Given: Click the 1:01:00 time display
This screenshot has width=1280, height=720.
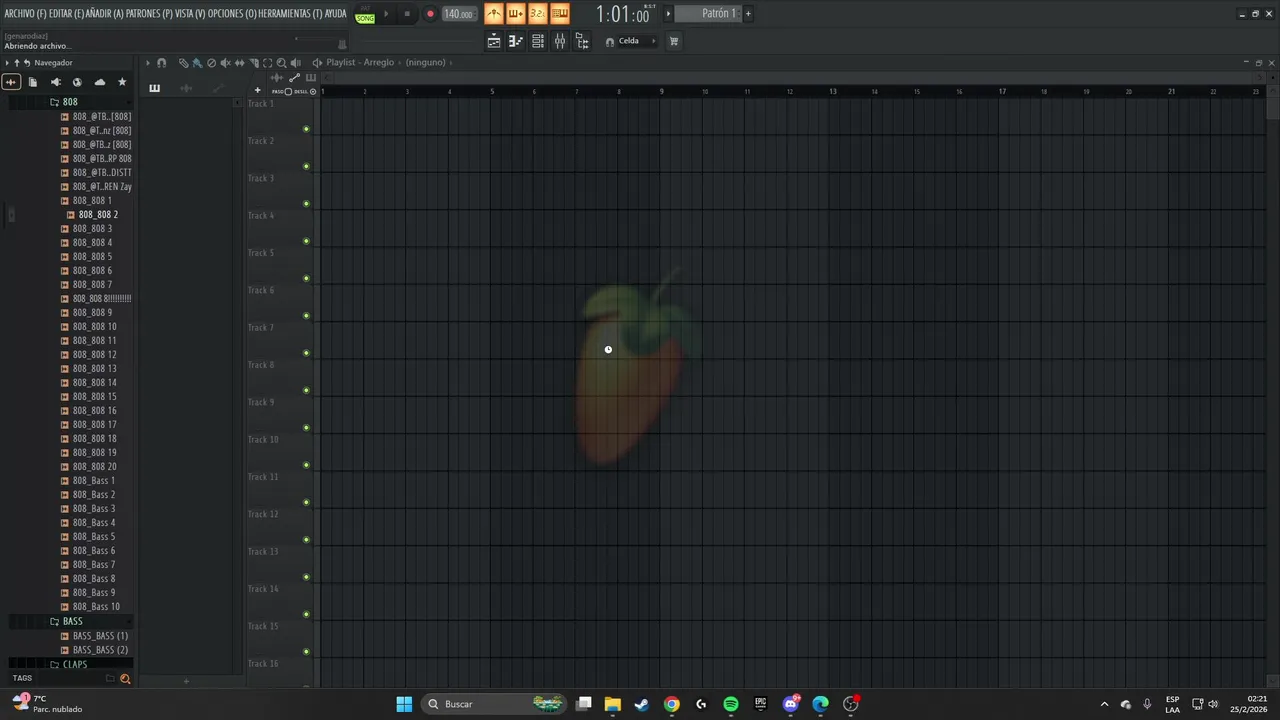Looking at the screenshot, I should (623, 14).
